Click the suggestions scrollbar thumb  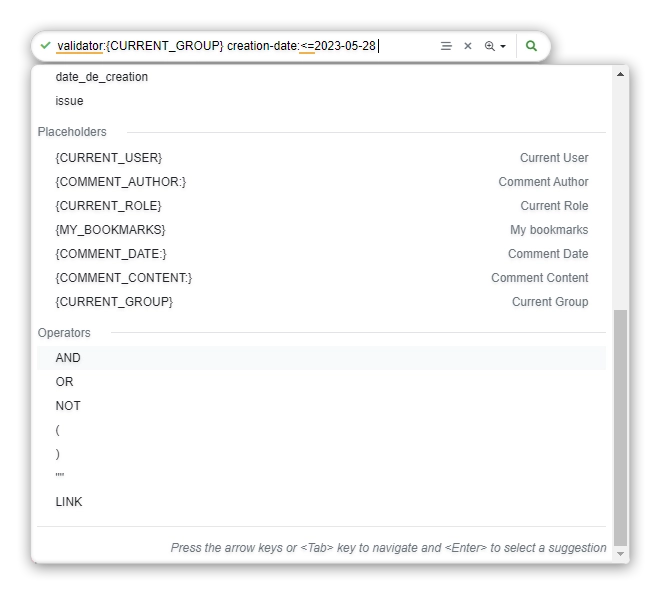point(620,428)
